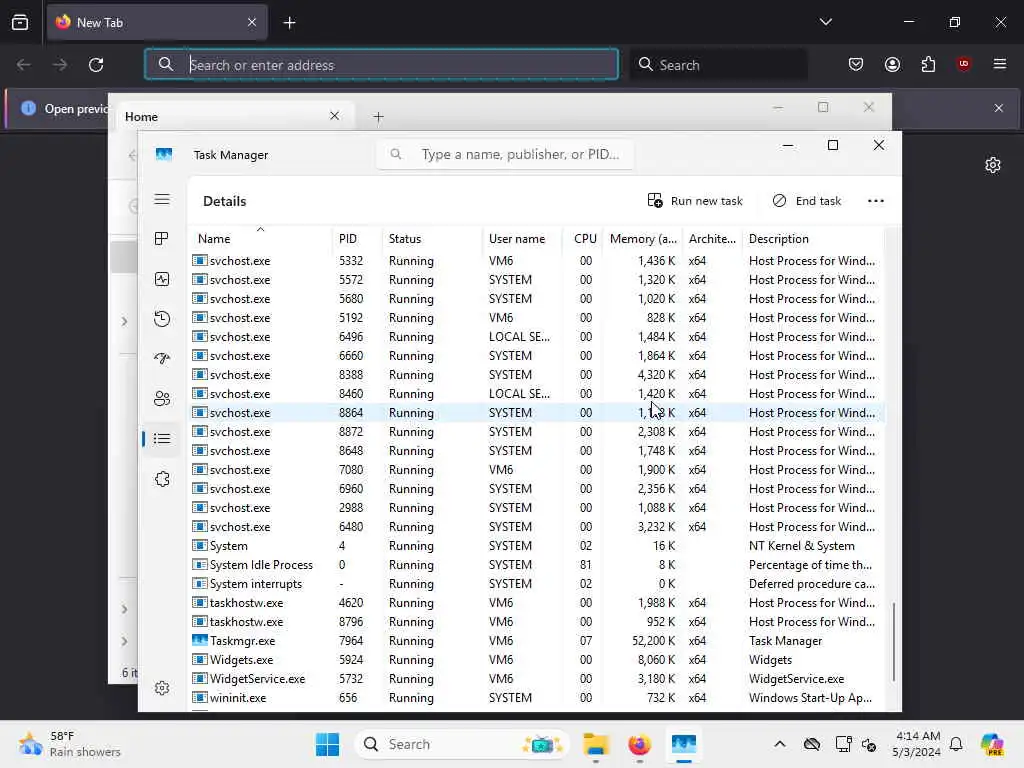1024x768 pixels.
Task: Sort by Description column header
Action: pyautogui.click(x=814, y=239)
